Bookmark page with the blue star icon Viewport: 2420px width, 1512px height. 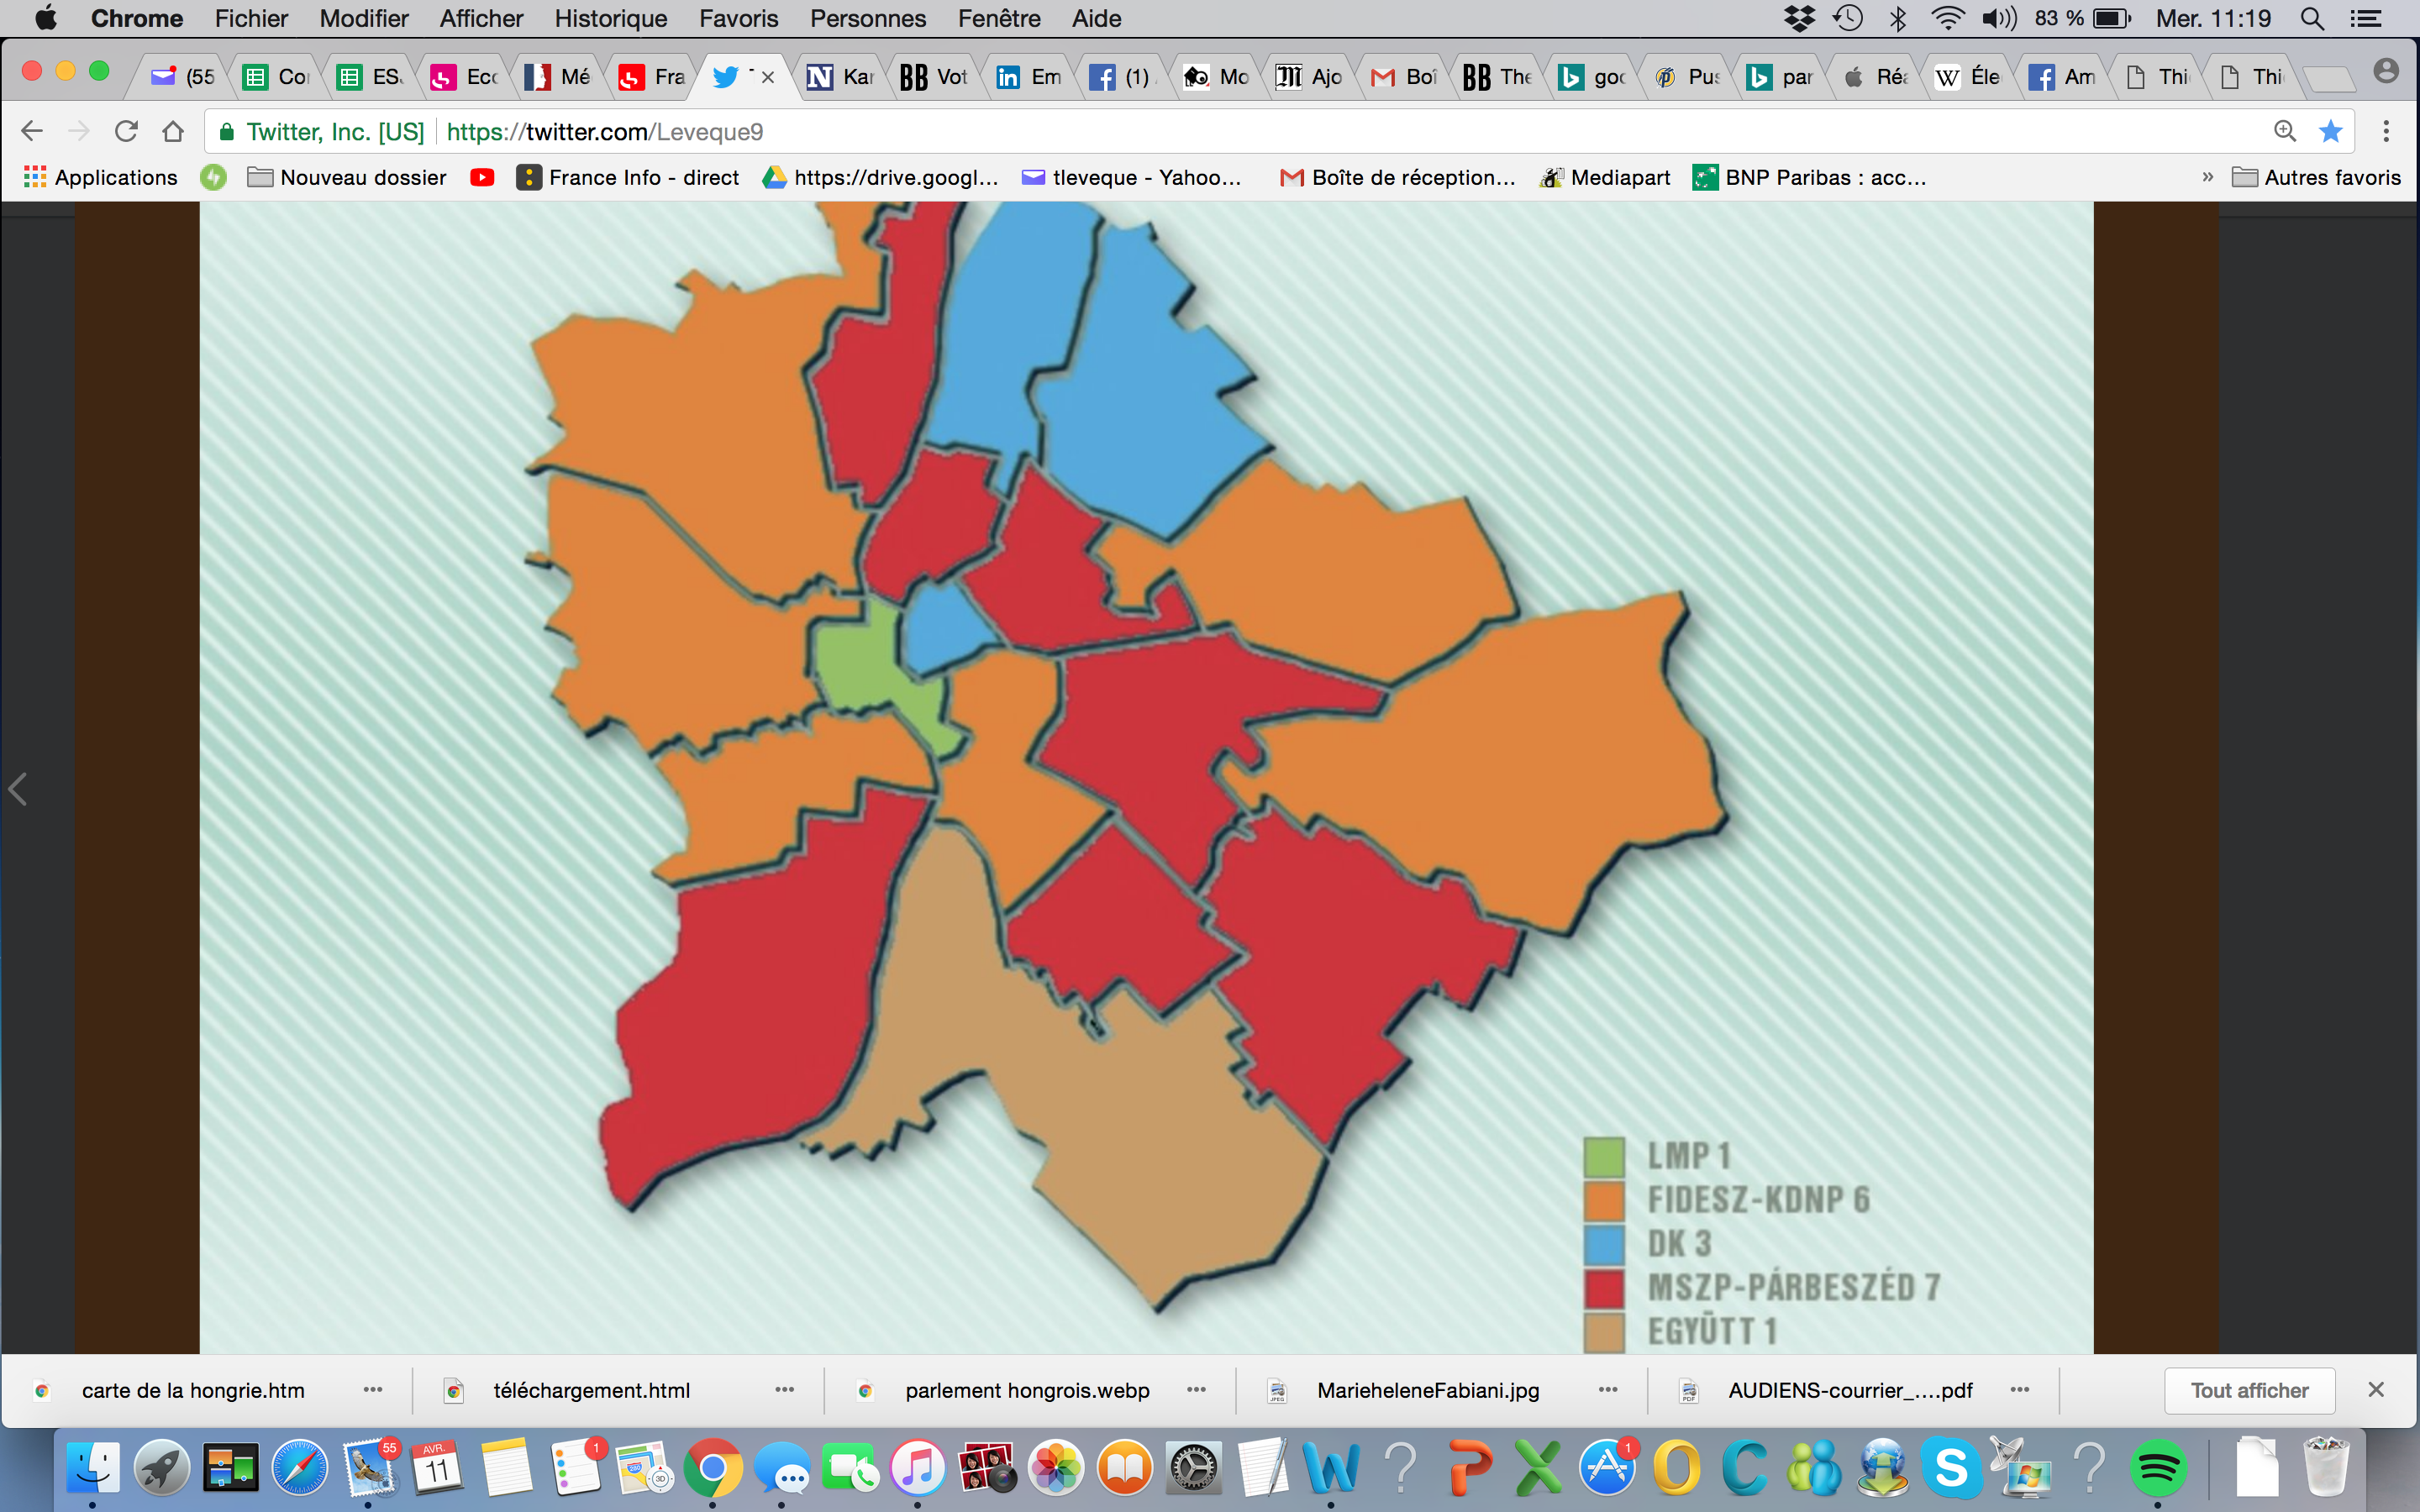(x=2331, y=131)
